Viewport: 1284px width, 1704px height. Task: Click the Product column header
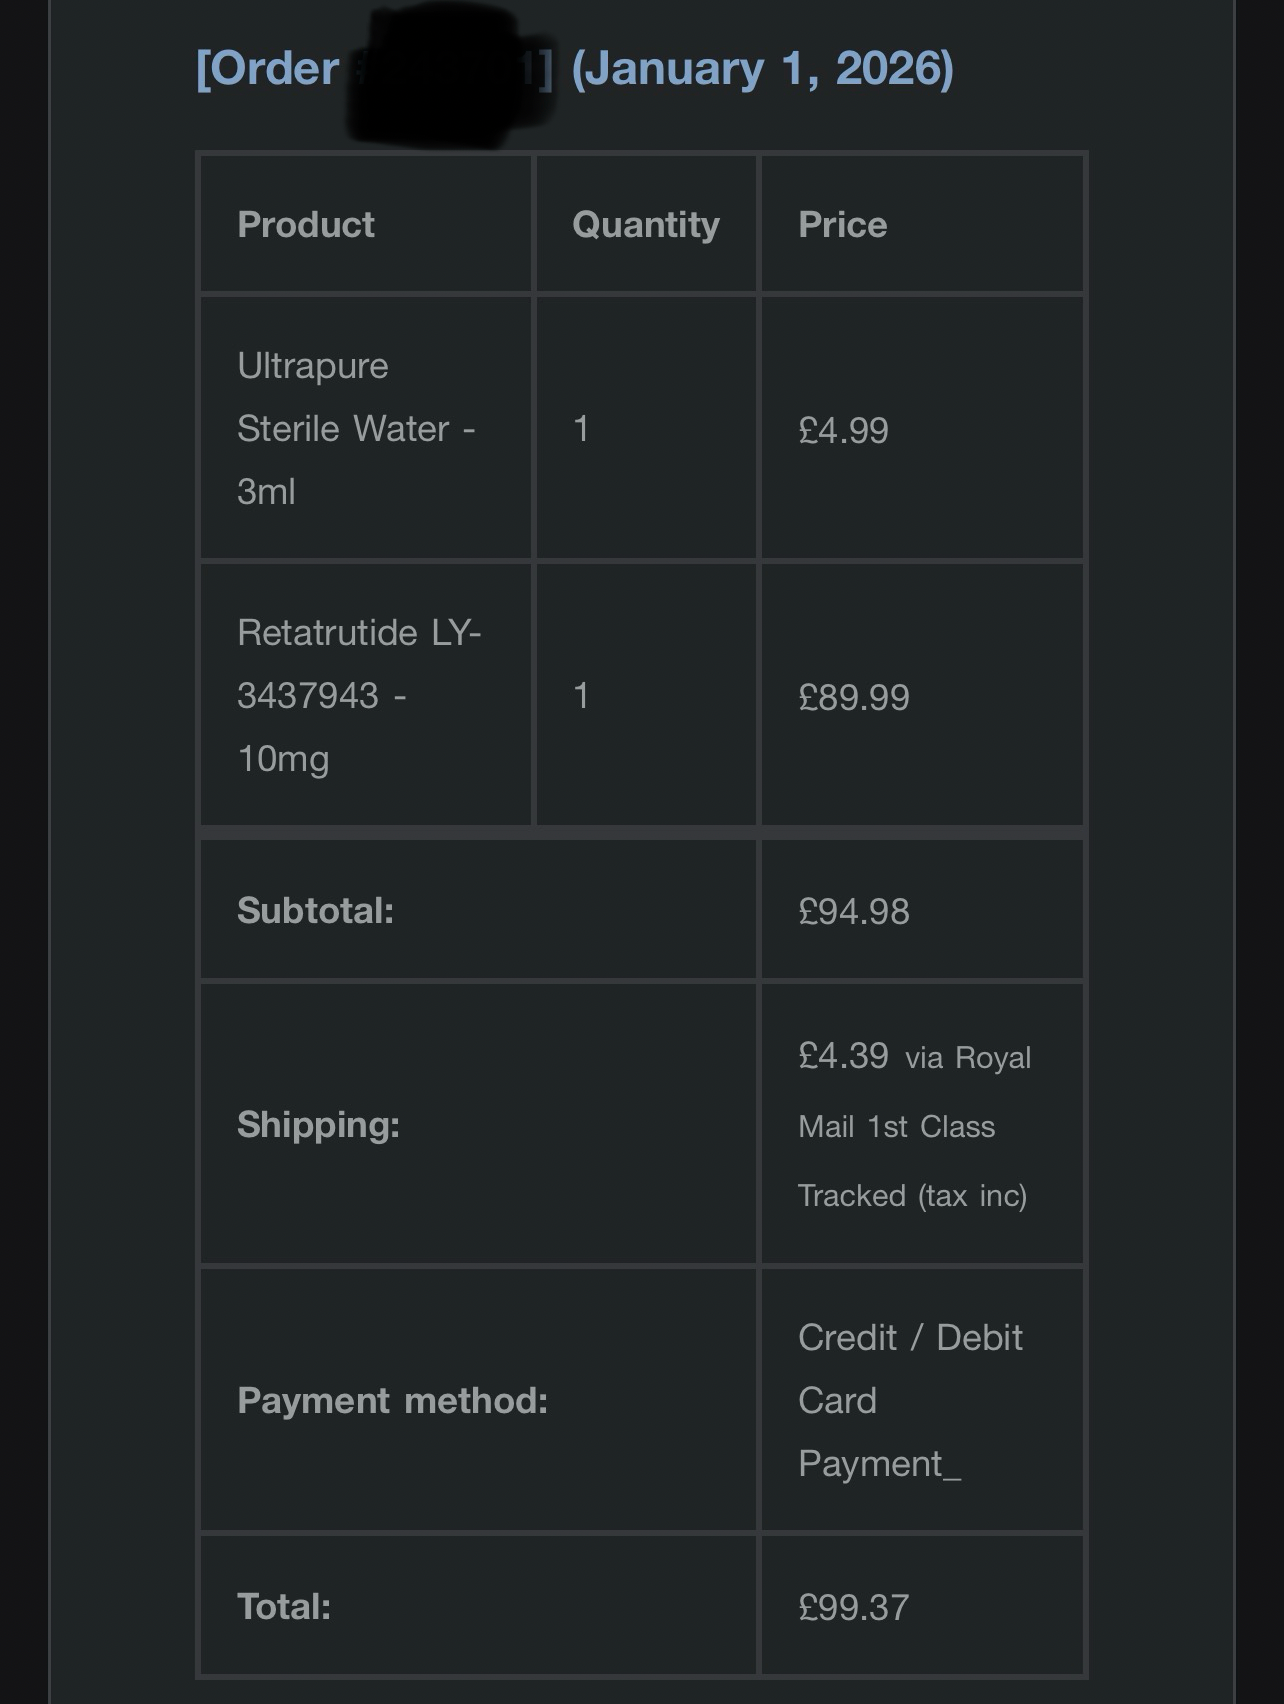[x=306, y=224]
